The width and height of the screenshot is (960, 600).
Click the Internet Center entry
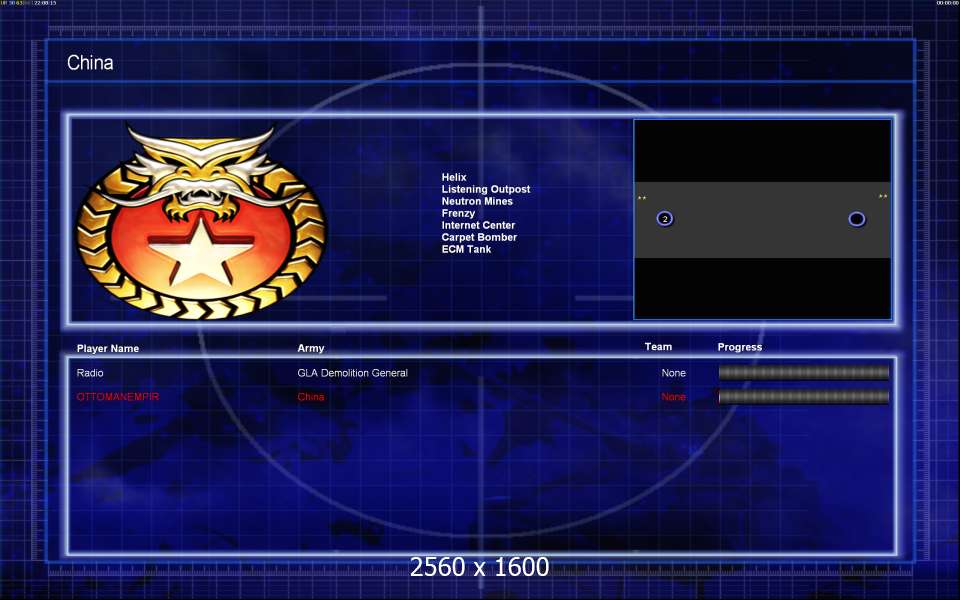[x=478, y=225]
